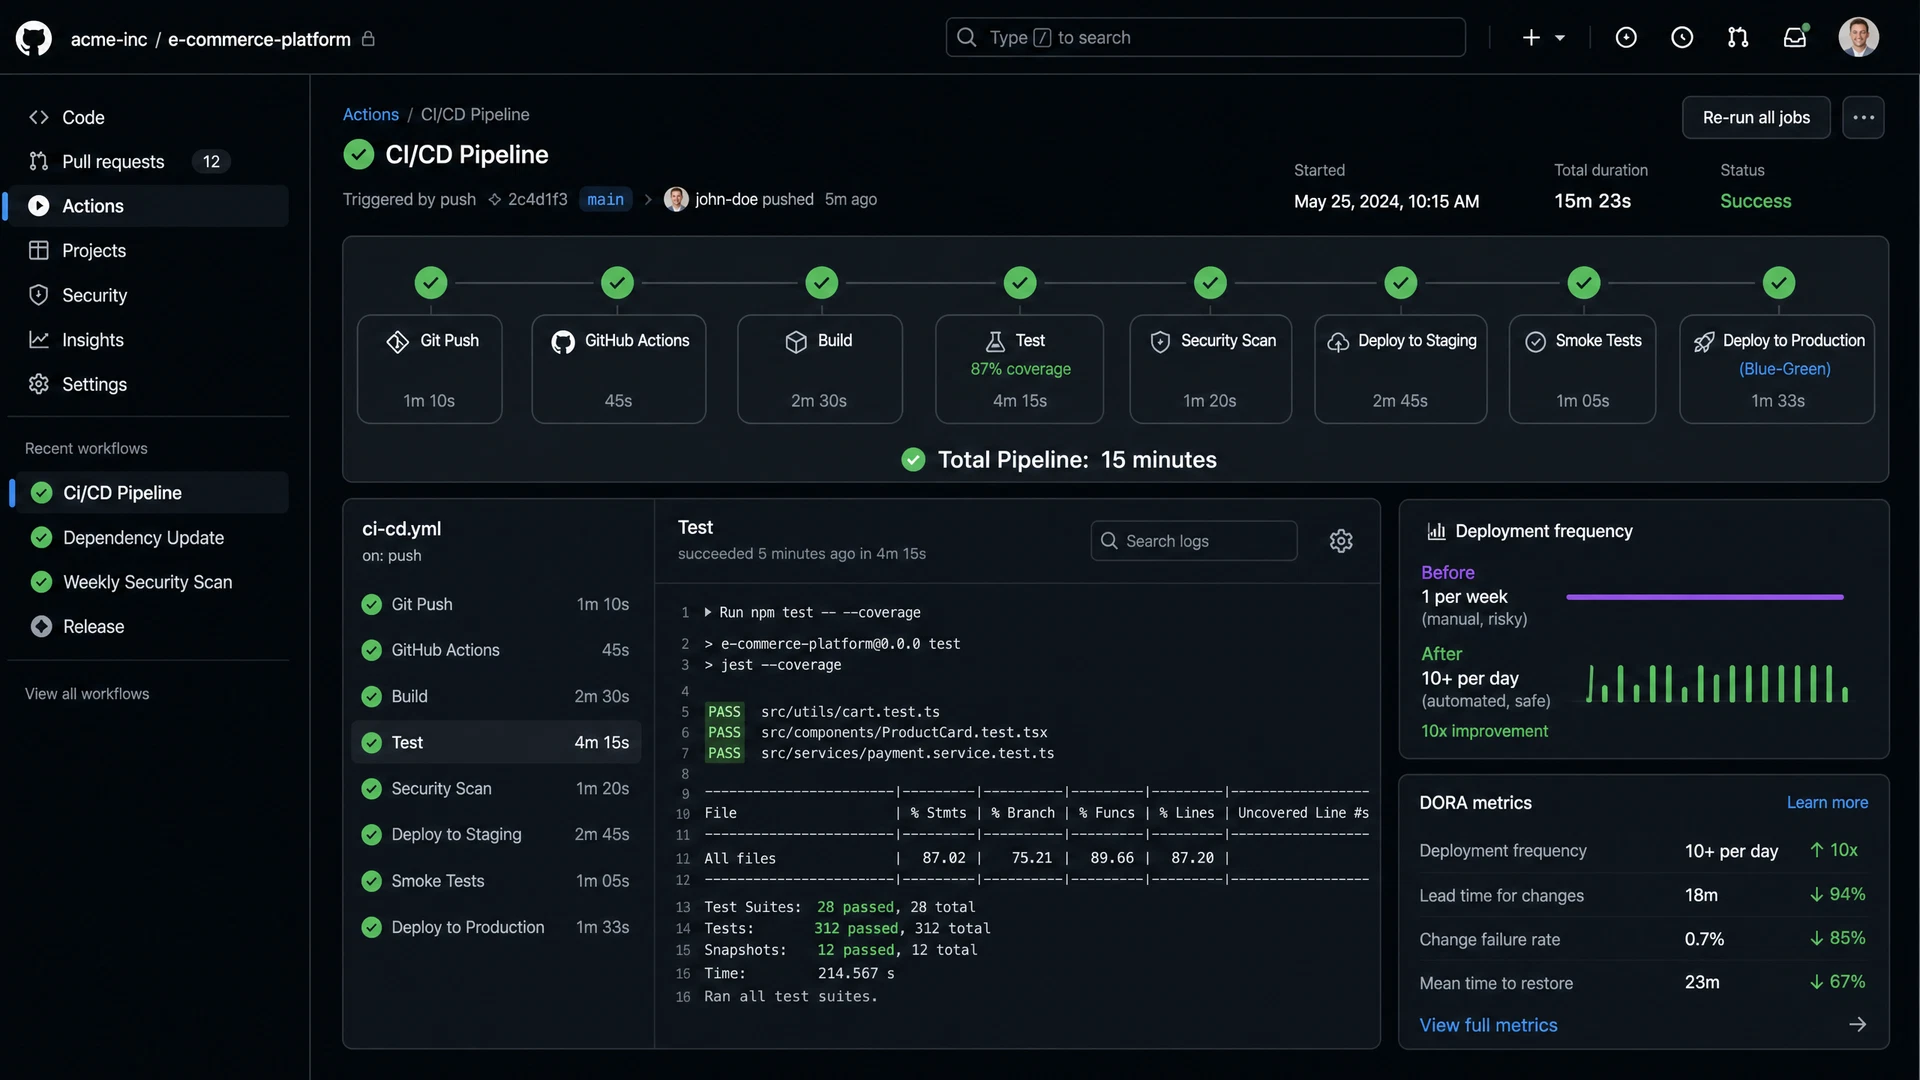
Task: Click the main branch label
Action: (x=605, y=199)
